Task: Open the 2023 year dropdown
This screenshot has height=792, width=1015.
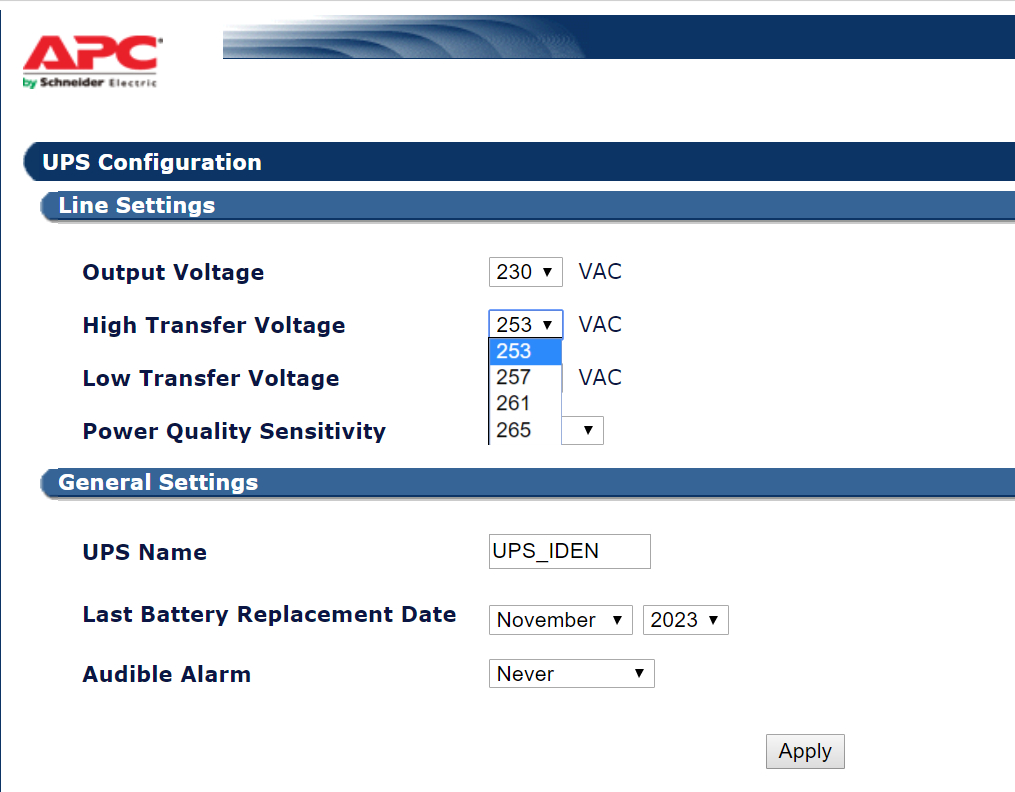Action: coord(685,620)
